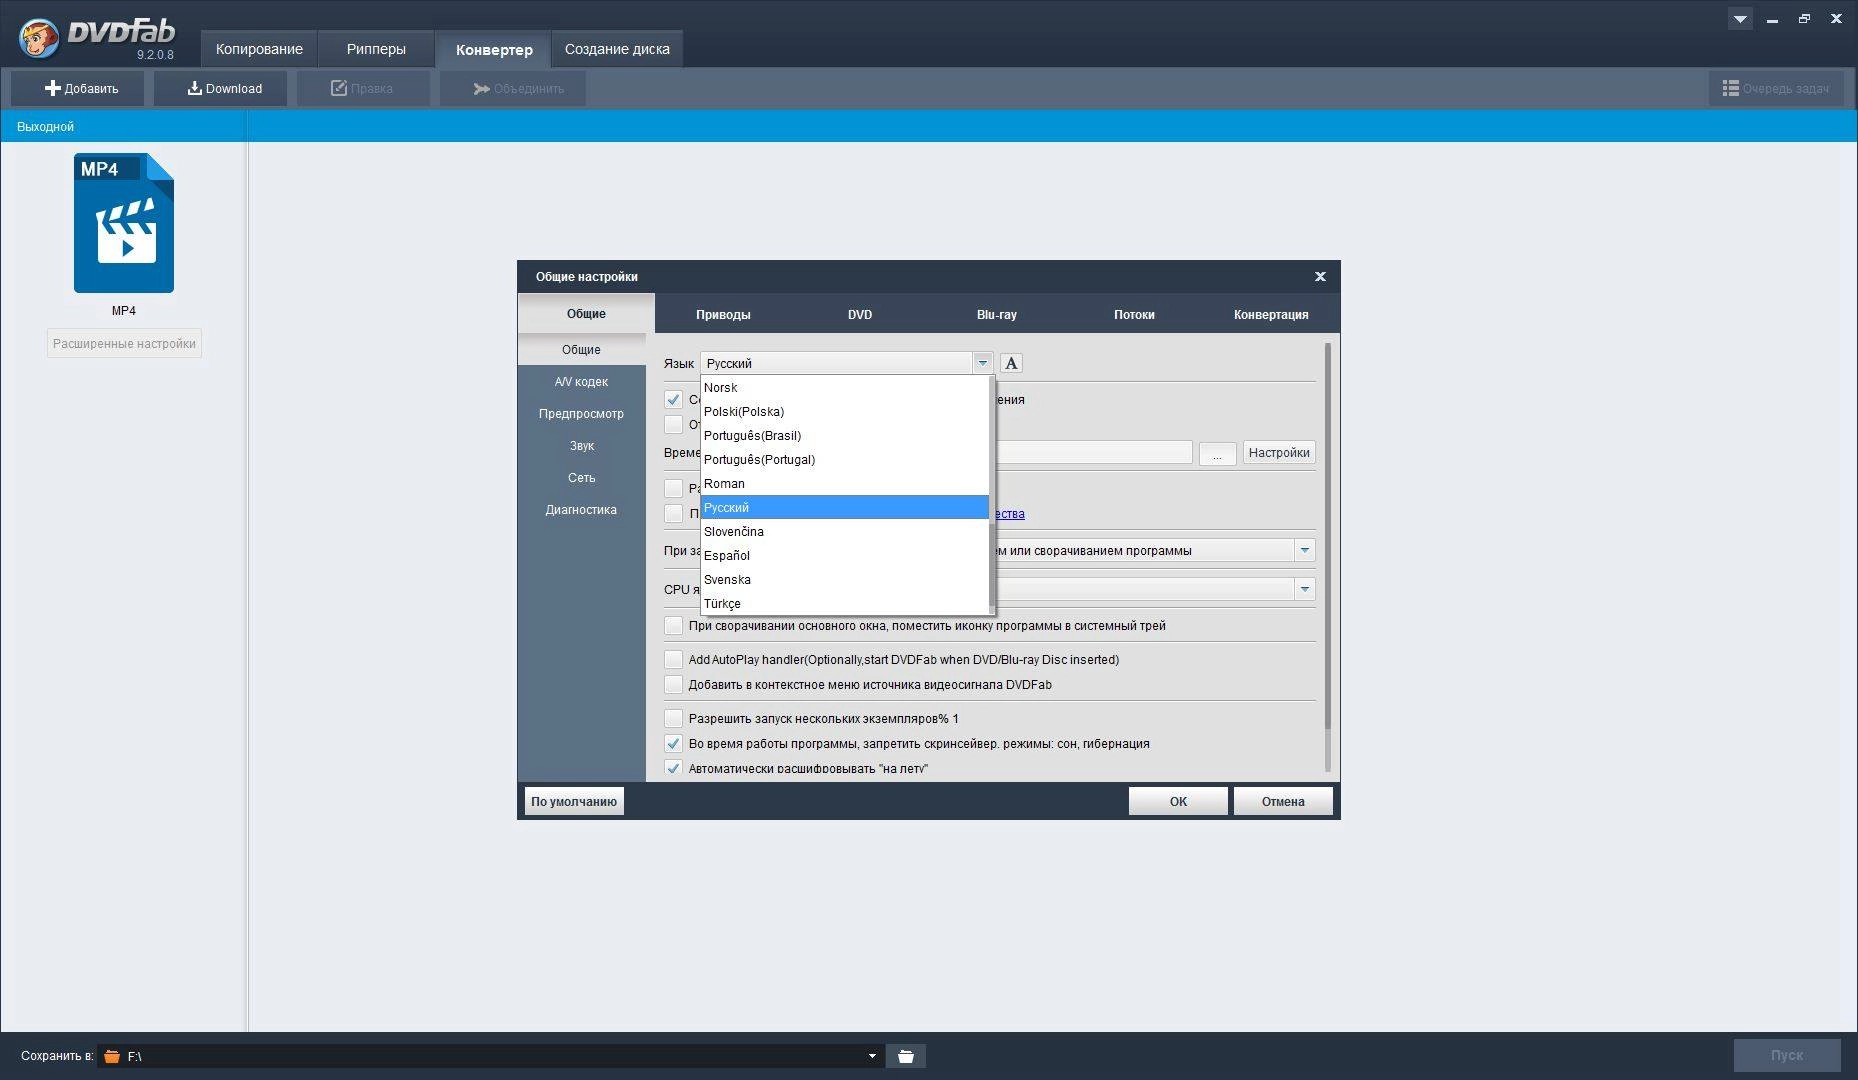Open Расширенные настройки under MP4
Image resolution: width=1858 pixels, height=1080 pixels.
(124, 343)
